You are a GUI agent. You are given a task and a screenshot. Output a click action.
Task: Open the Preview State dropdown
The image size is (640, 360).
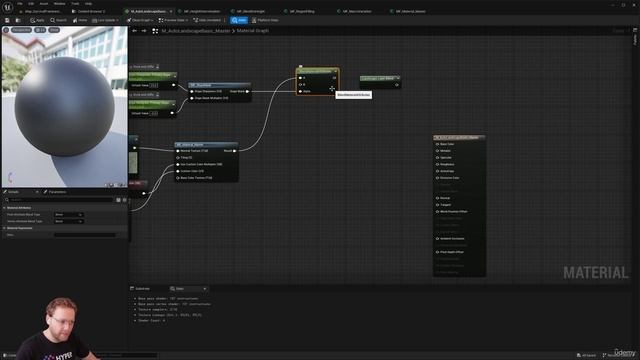tap(173, 20)
